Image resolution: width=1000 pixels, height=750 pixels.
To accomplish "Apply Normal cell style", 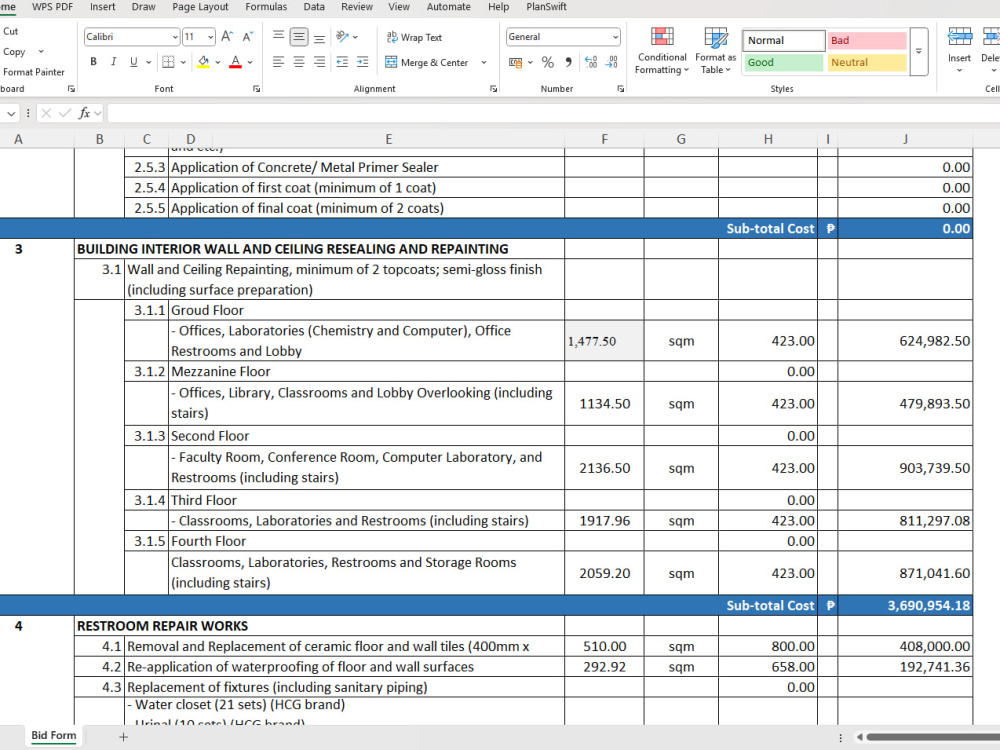I will (x=783, y=40).
